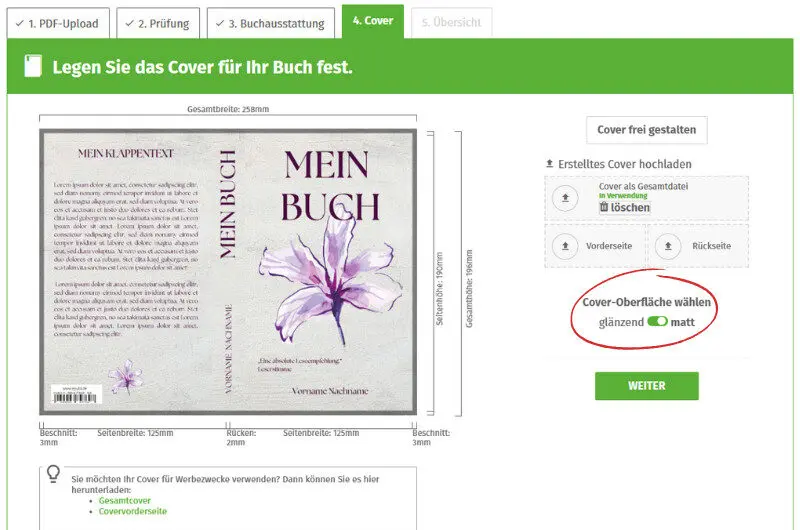Open the 2. Prüfung tab
This screenshot has width=800, height=530.
pos(159,22)
